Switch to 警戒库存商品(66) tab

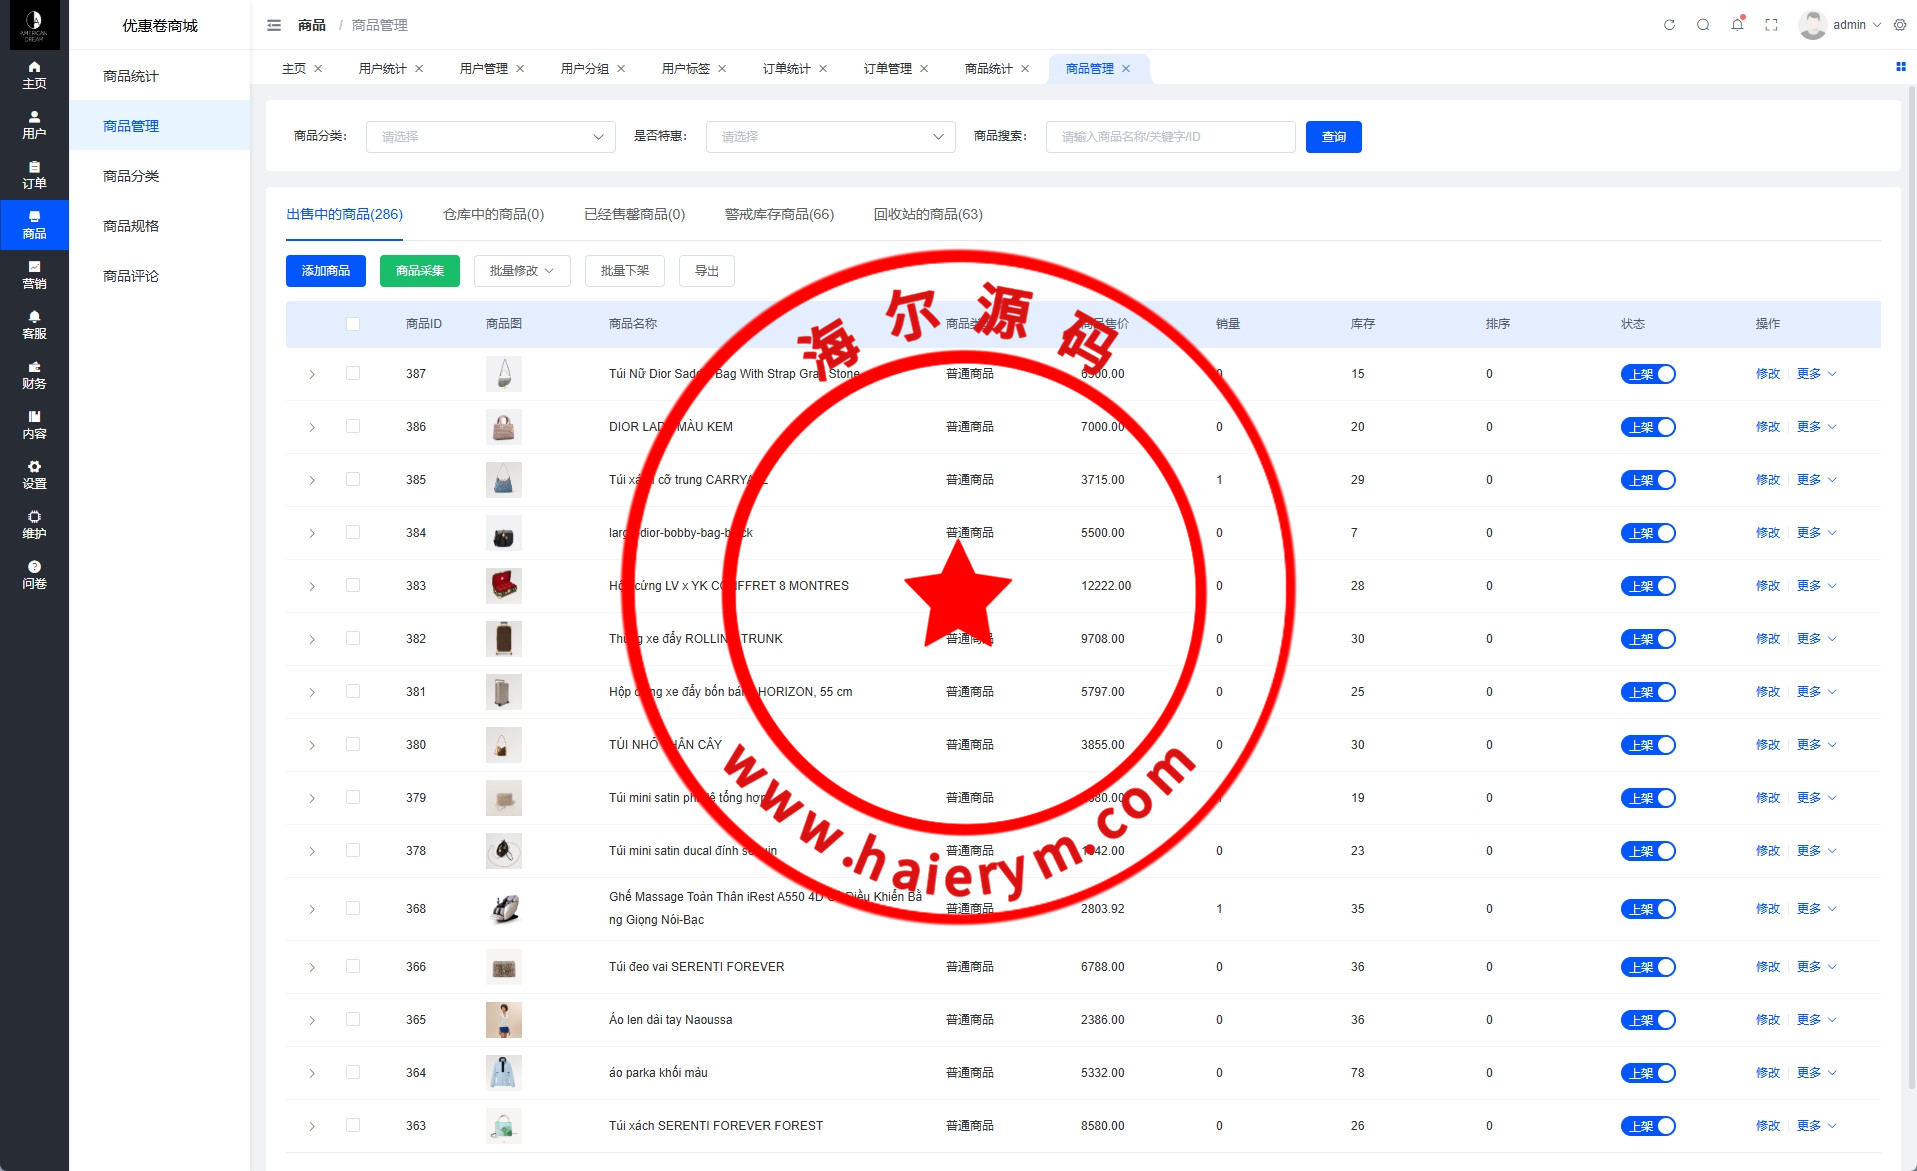pos(779,214)
